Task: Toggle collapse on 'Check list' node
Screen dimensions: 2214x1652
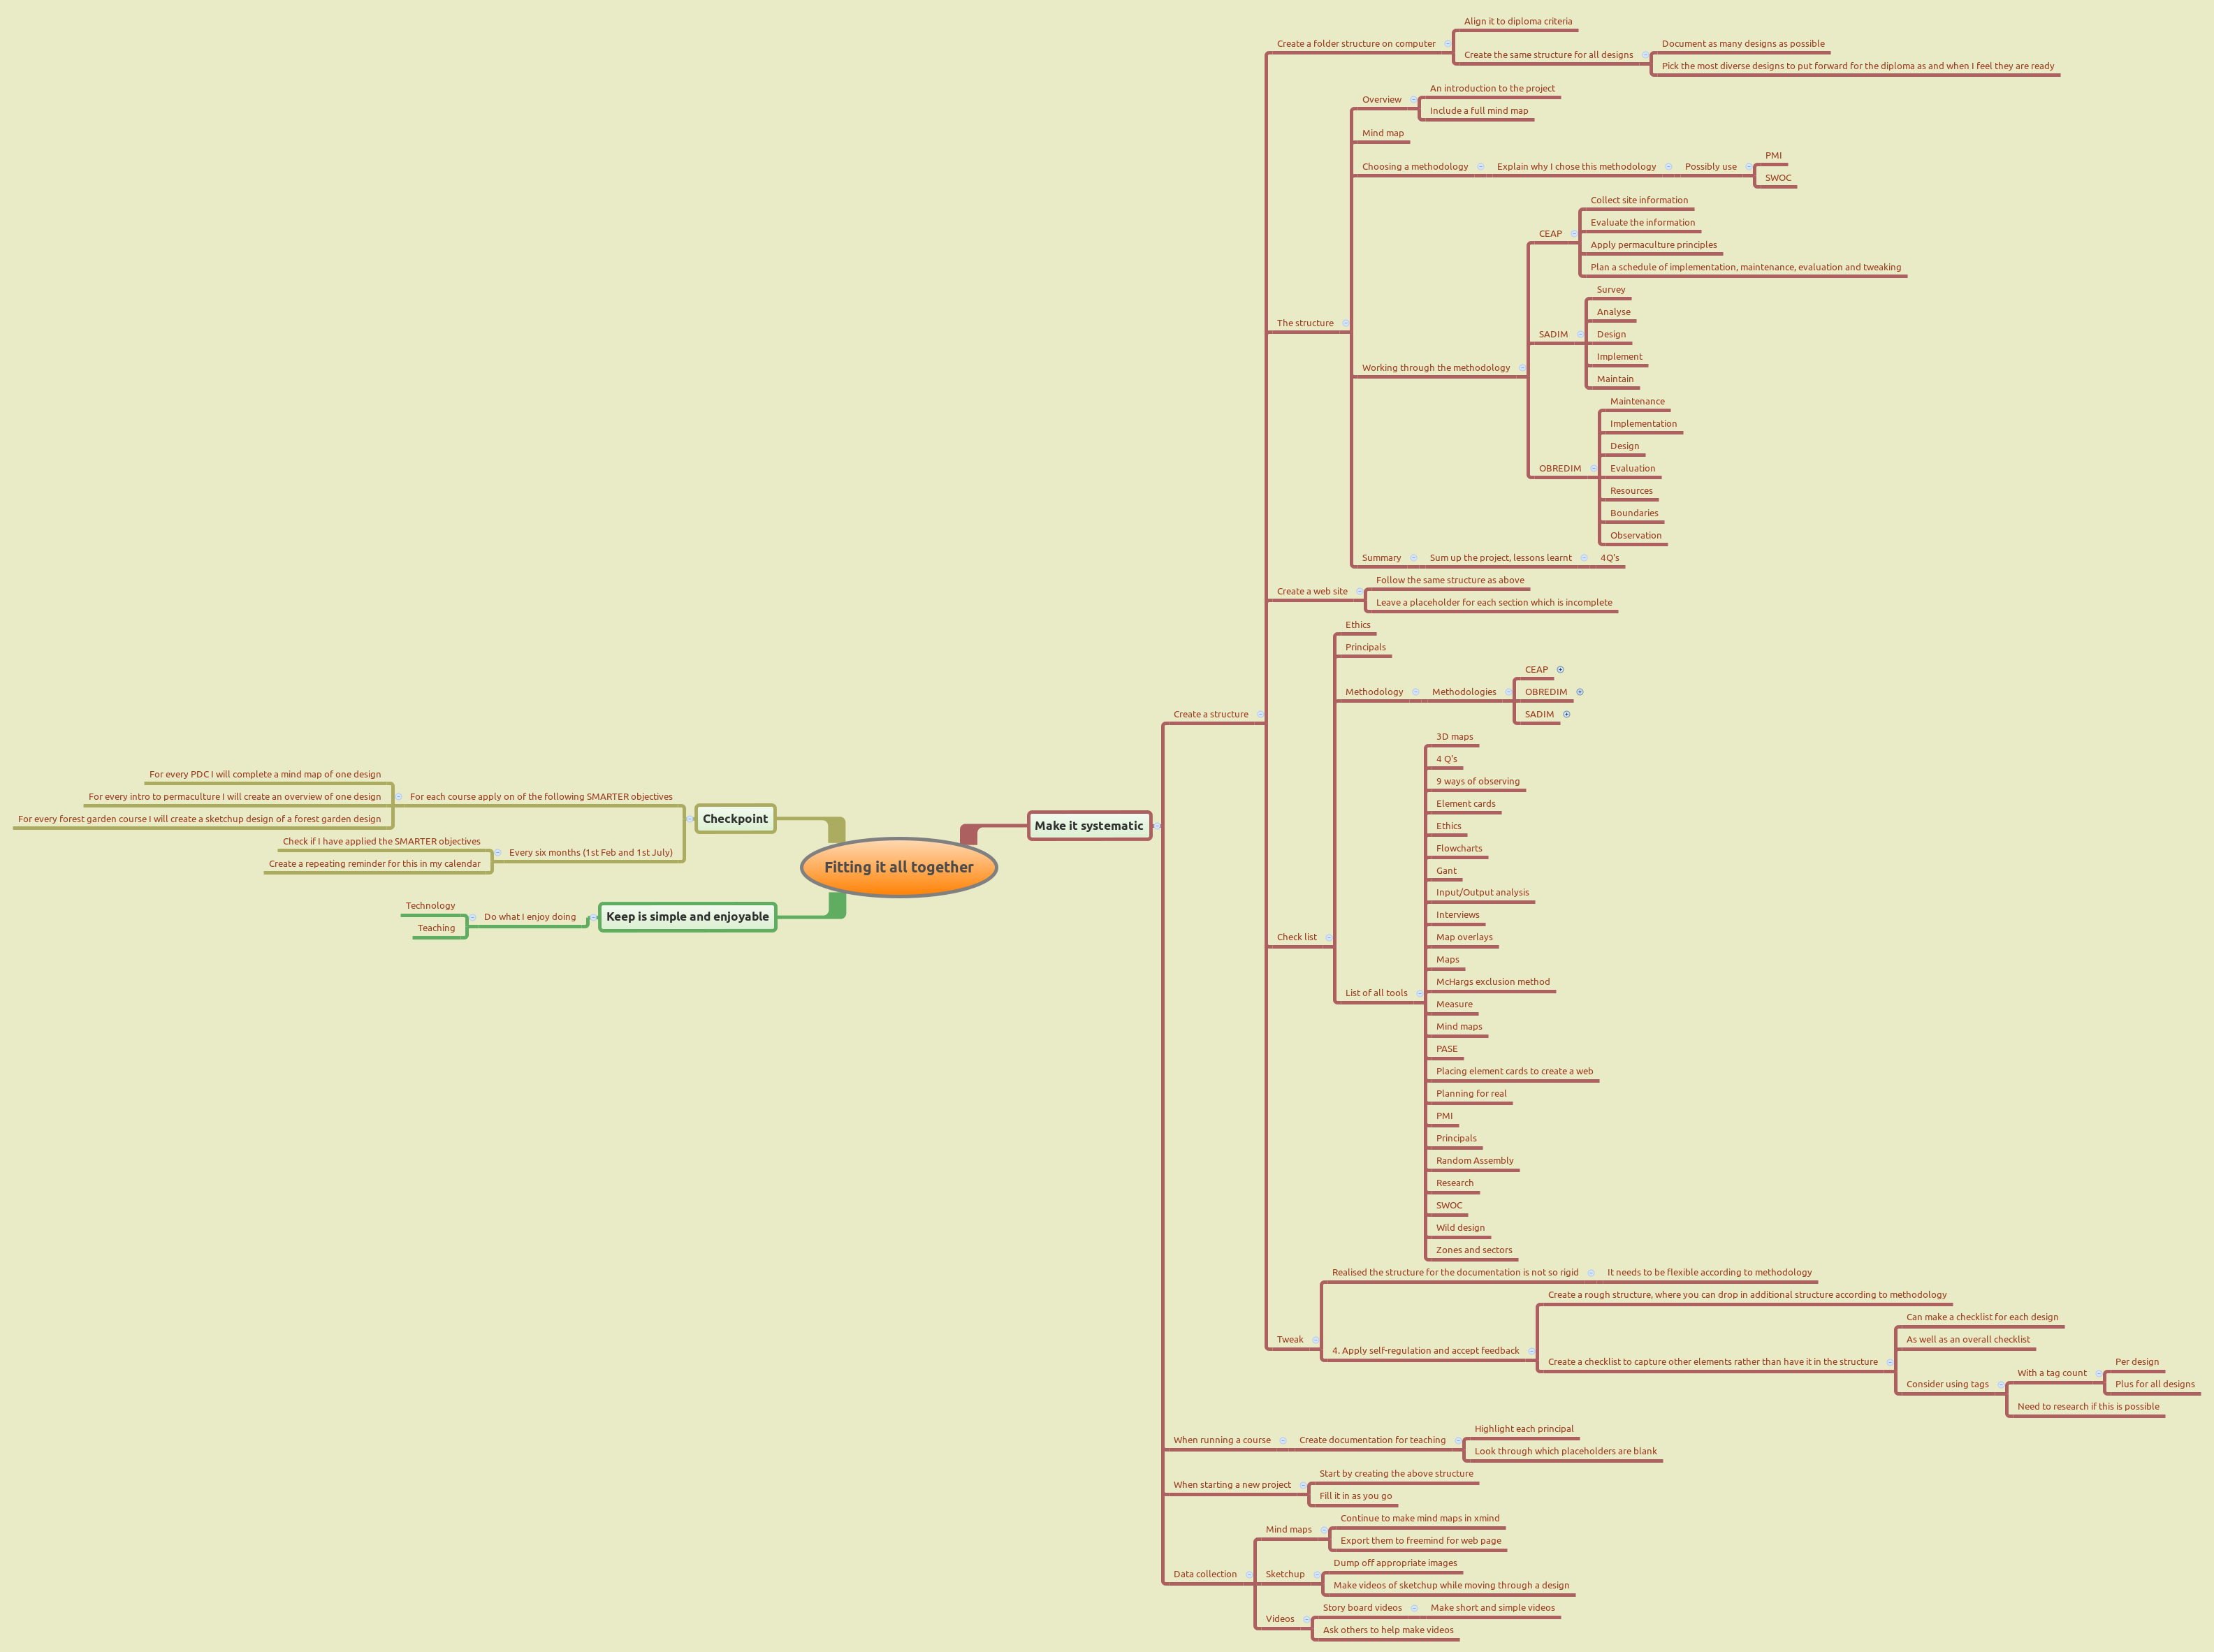Action: (1329, 938)
